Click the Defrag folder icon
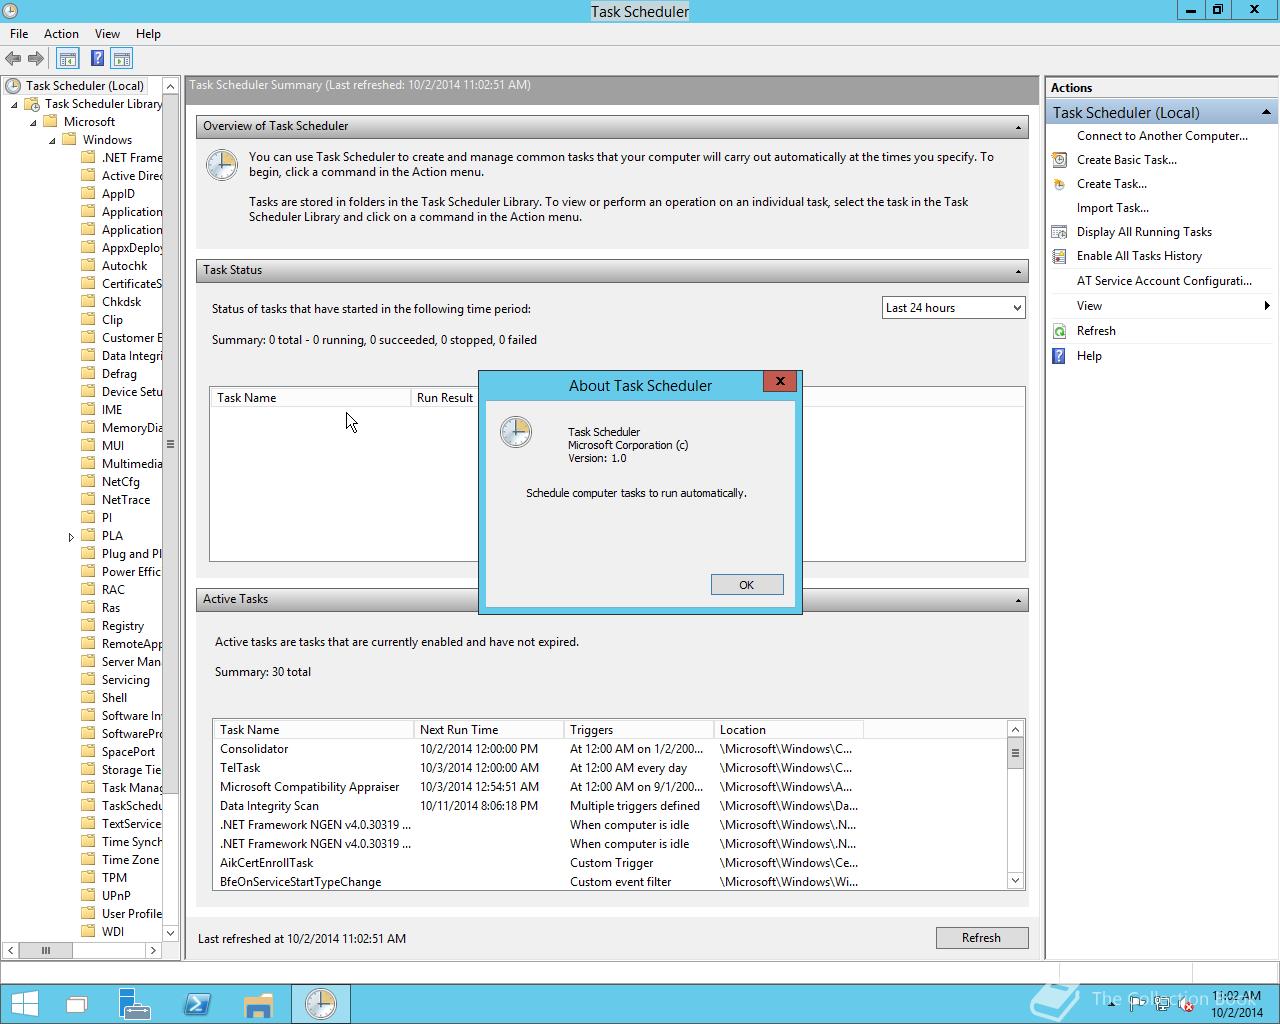Screen dimensions: 1280x1024 point(88,374)
